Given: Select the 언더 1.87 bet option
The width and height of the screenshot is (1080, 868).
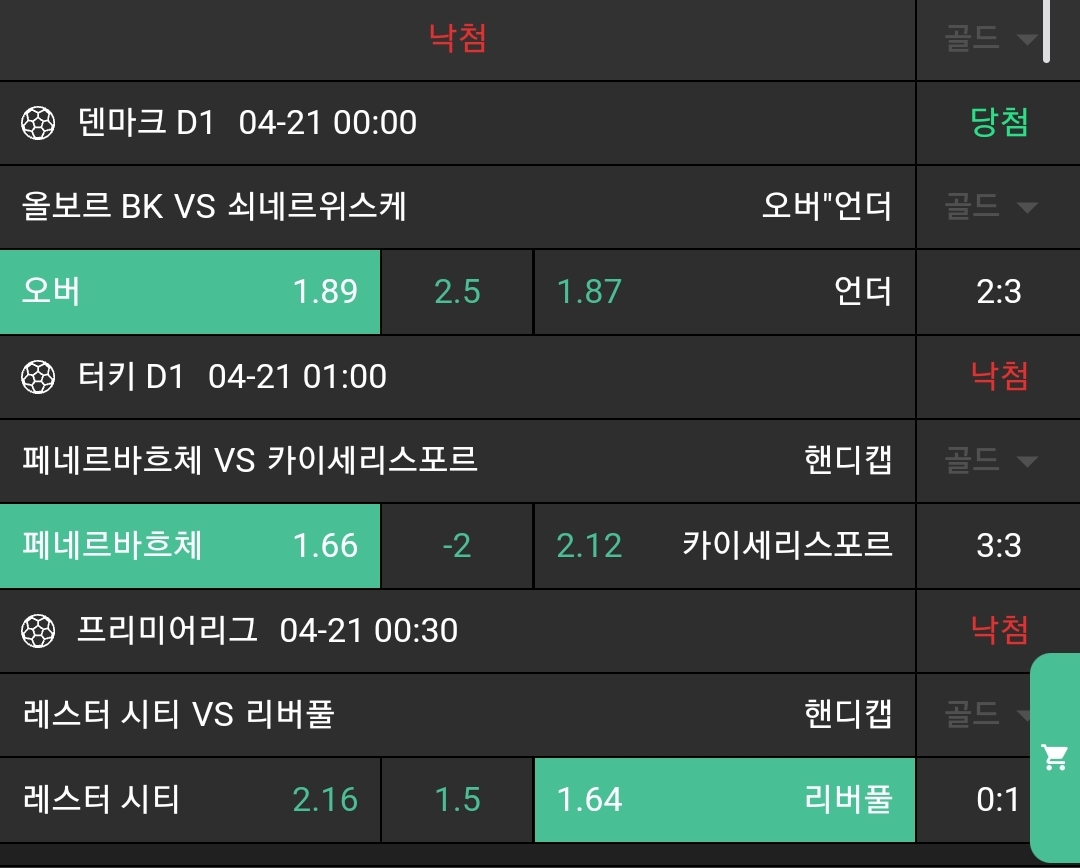Looking at the screenshot, I should click(724, 292).
